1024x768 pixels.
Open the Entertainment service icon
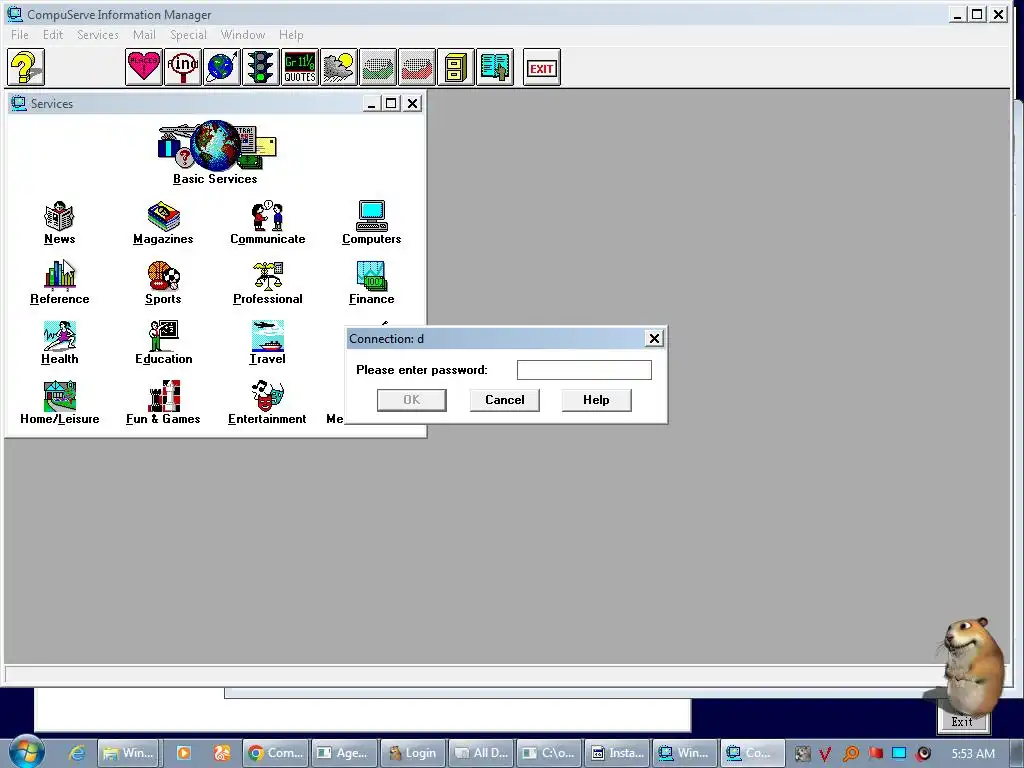point(267,403)
